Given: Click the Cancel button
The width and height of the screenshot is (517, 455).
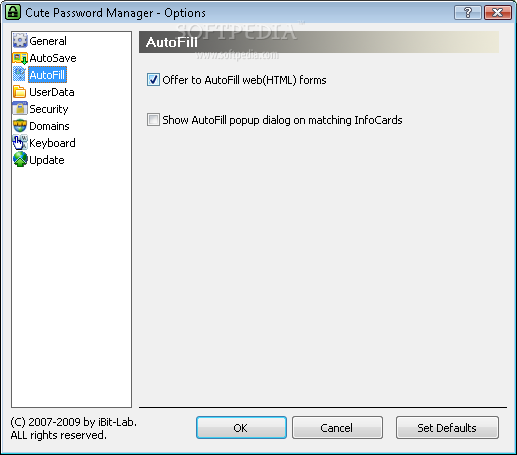Looking at the screenshot, I should pyautogui.click(x=337, y=427).
